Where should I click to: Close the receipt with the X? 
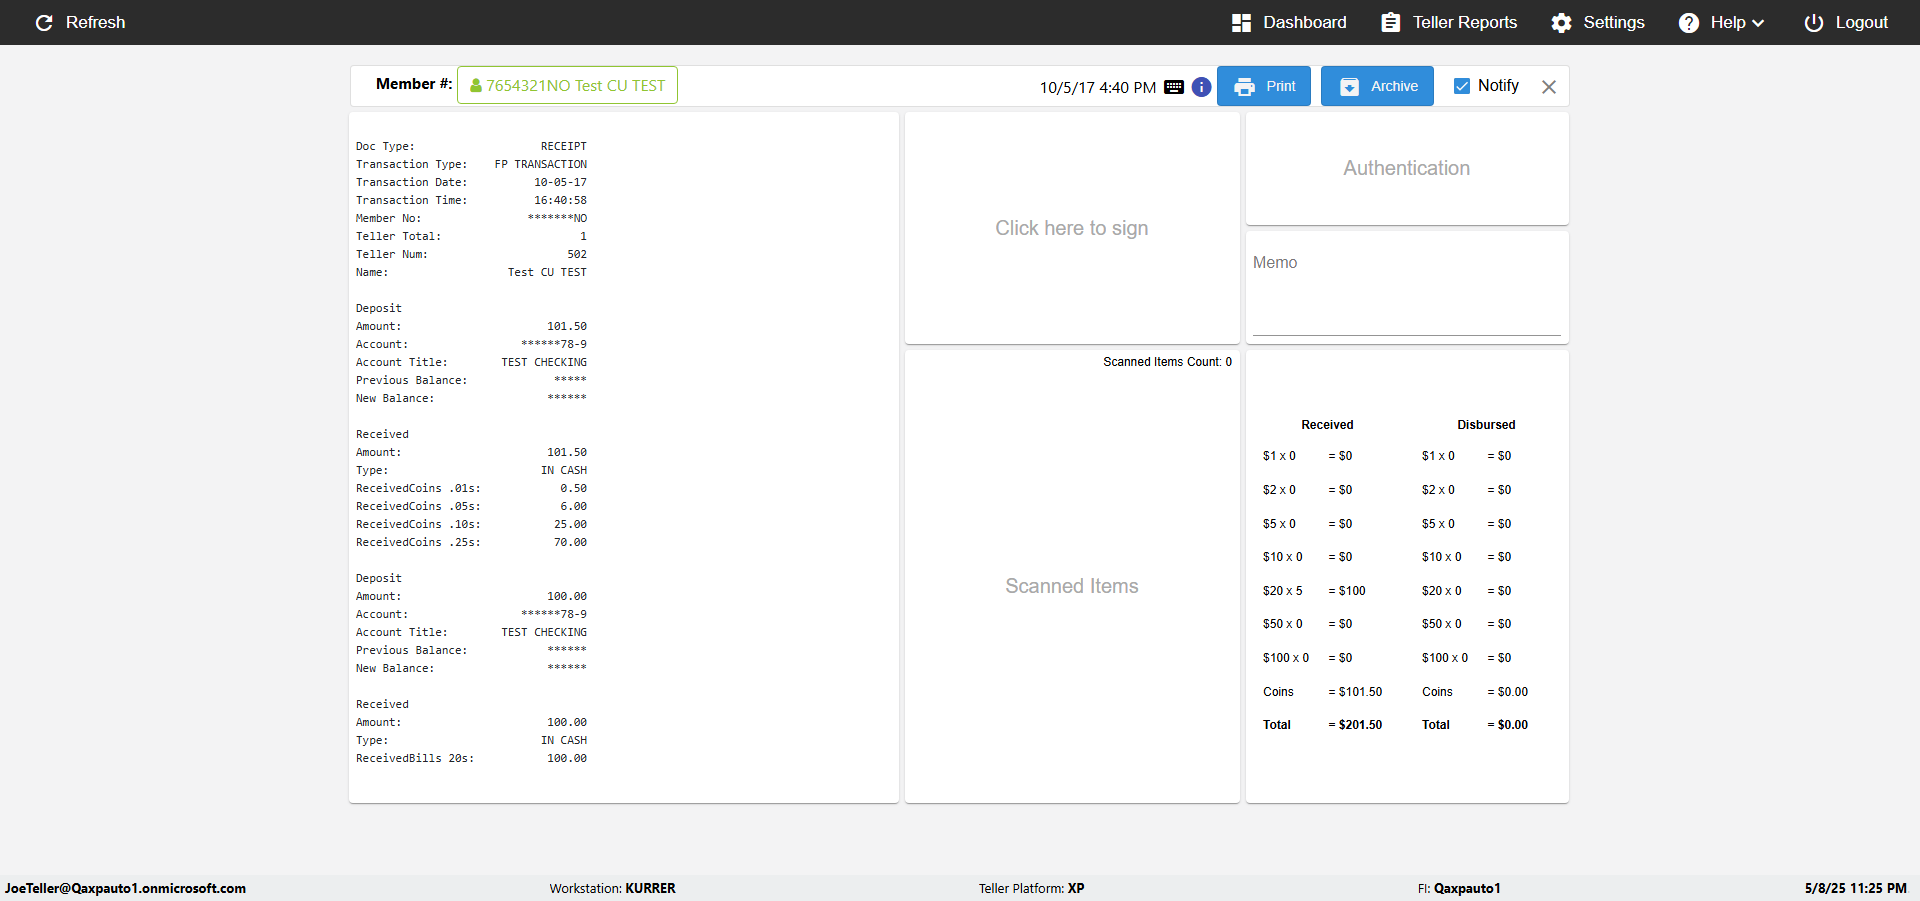pos(1549,87)
